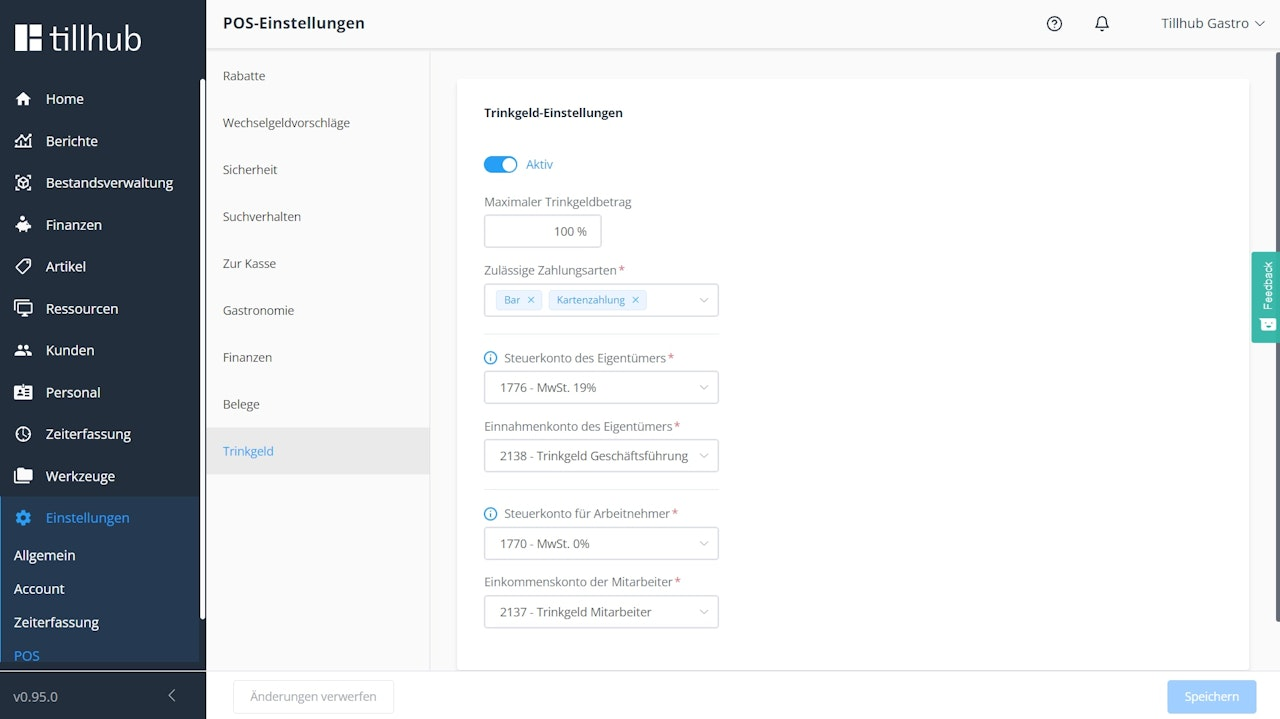This screenshot has width=1280, height=719.
Task: Expand Einkommenskonto der Mitarbeiter dropdown
Action: tap(601, 612)
